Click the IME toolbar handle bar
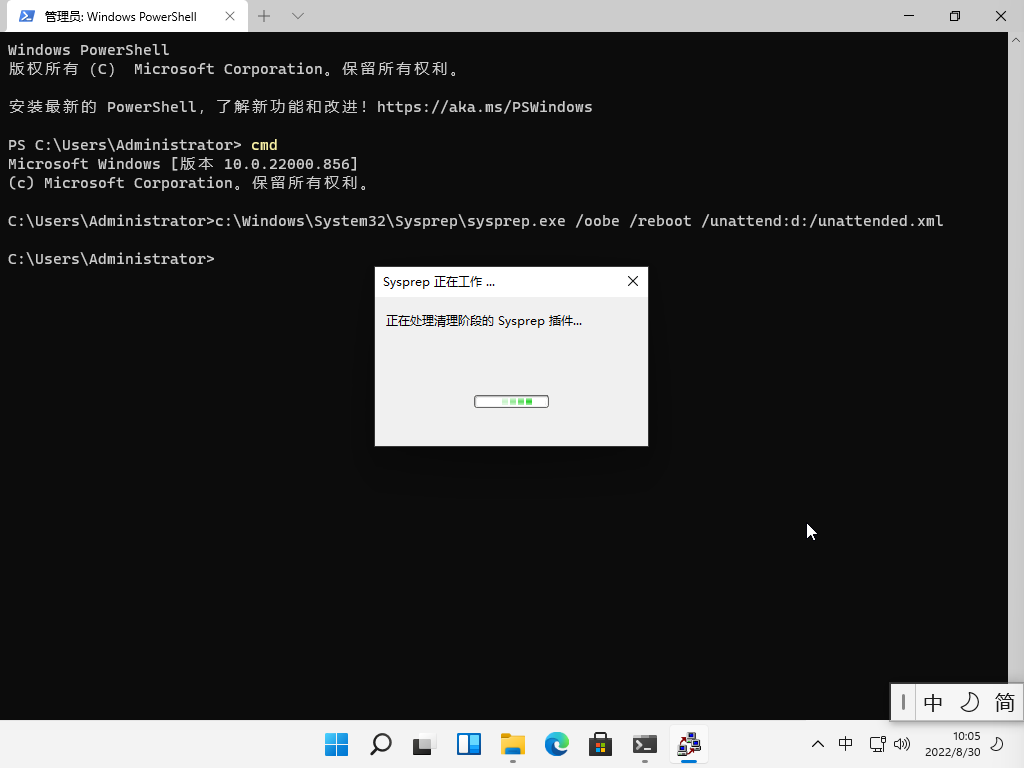This screenshot has width=1024, height=768. click(x=903, y=703)
